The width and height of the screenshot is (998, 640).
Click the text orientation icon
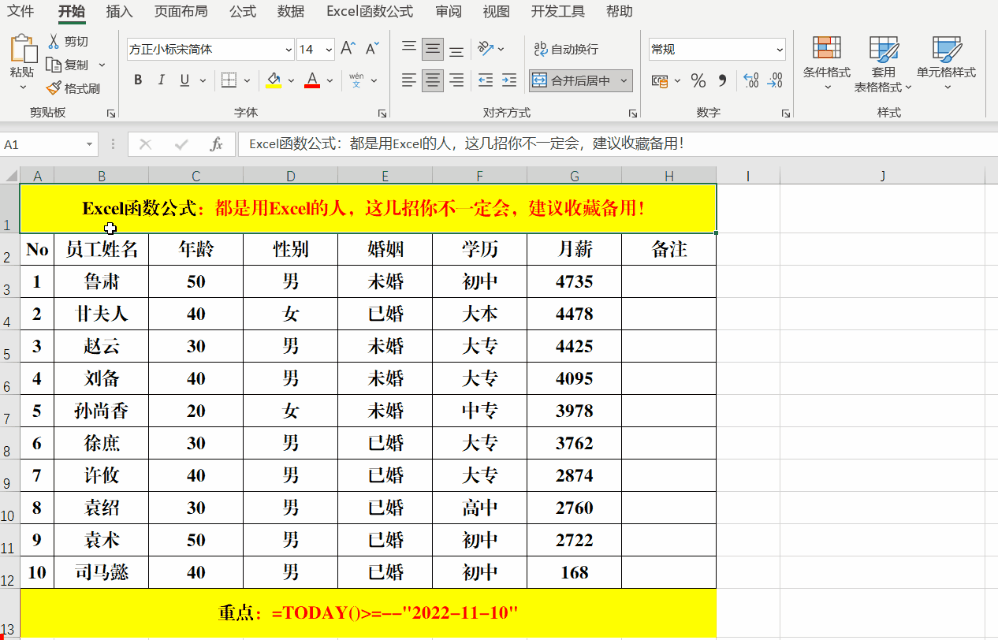pos(486,49)
